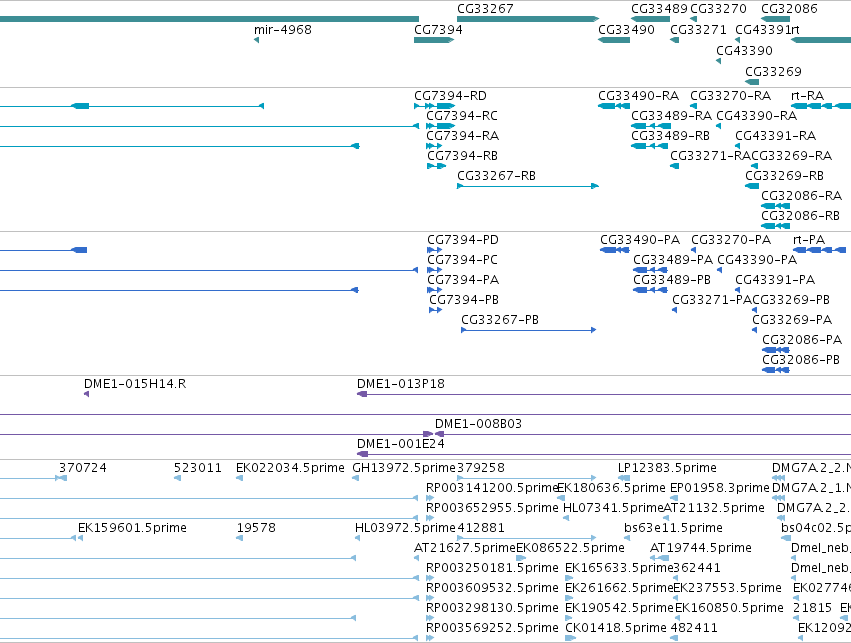Viewport: 851px width, 643px height.
Task: Click the CG33489-RB transcript label
Action: point(670,136)
